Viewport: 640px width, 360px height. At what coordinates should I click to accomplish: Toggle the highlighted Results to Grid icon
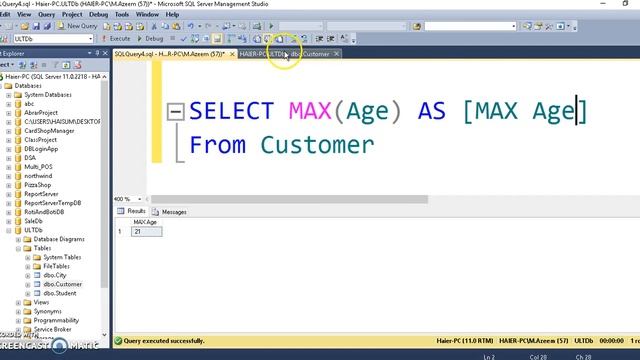217,39
